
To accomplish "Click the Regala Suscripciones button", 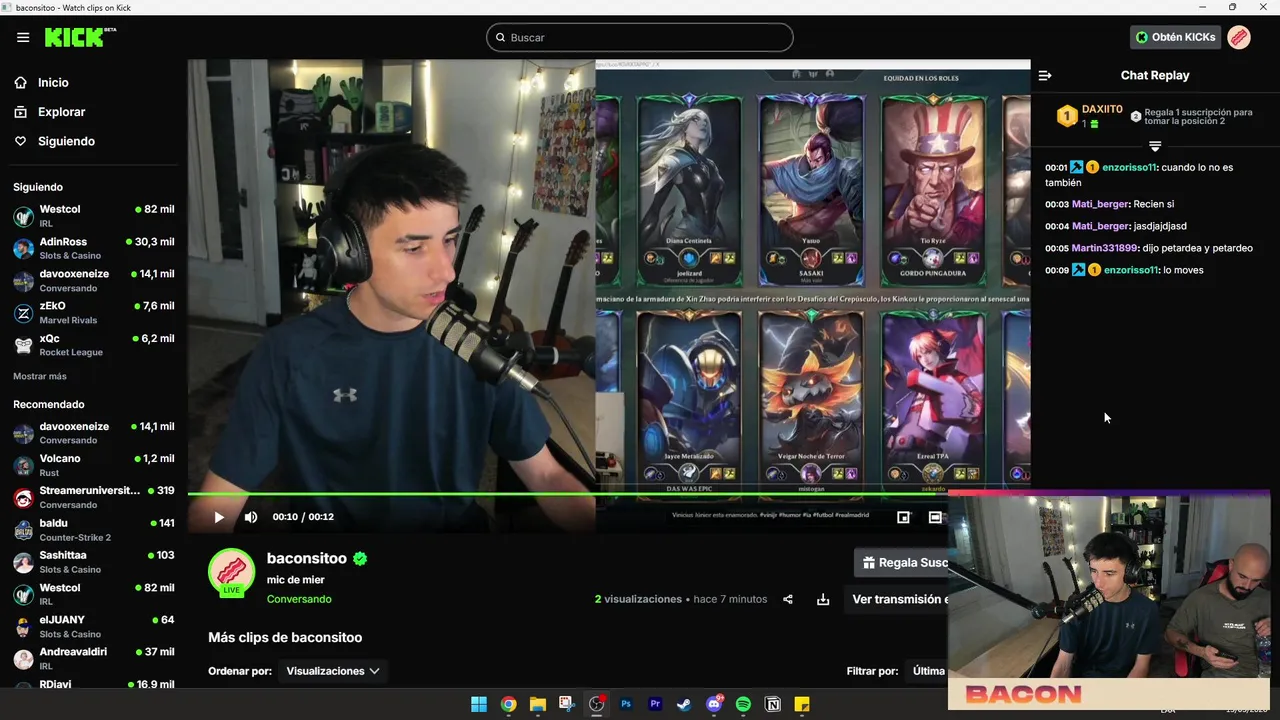I will [903, 563].
